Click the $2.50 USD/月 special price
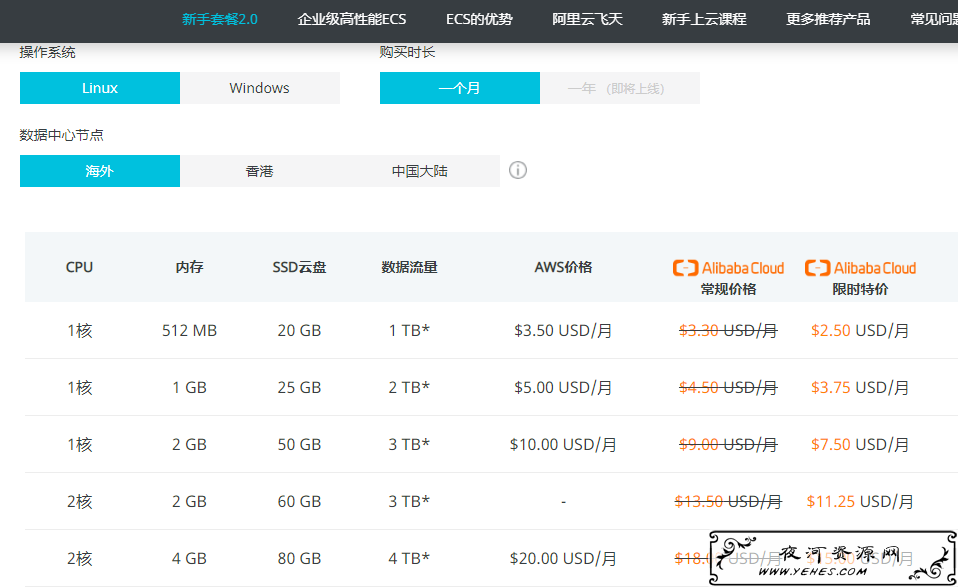Screen dimensions: 958x587 point(860,330)
